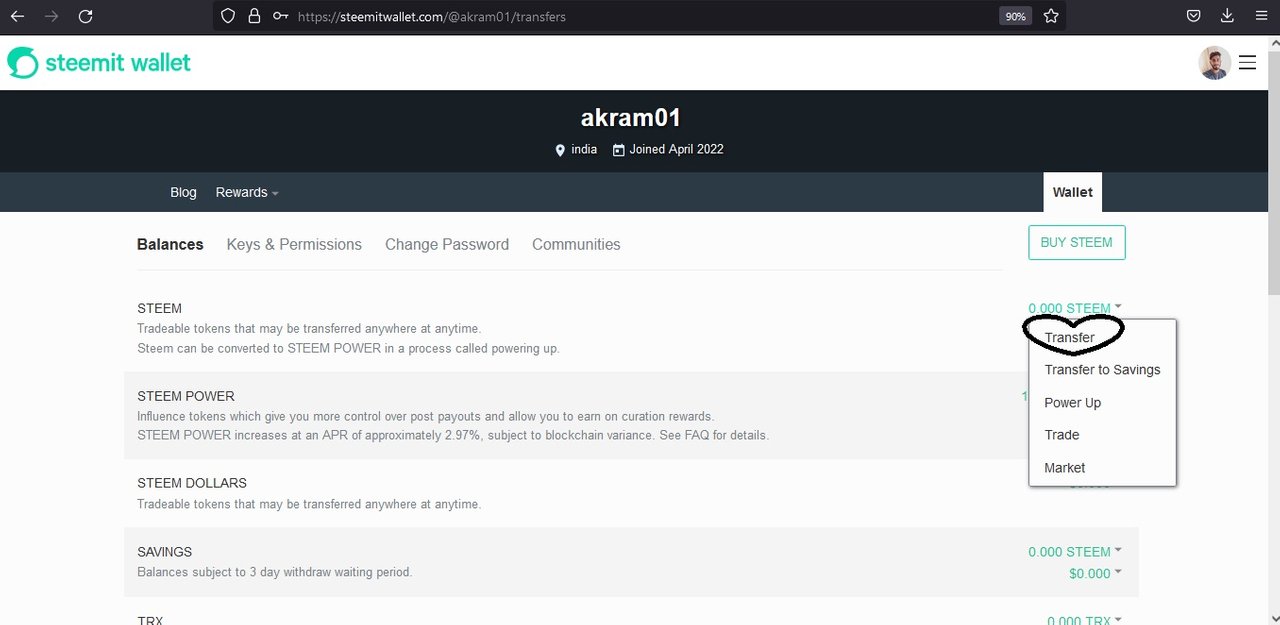The image size is (1280, 625).
Task: Choose Transfer to Savings option
Action: [1102, 370]
